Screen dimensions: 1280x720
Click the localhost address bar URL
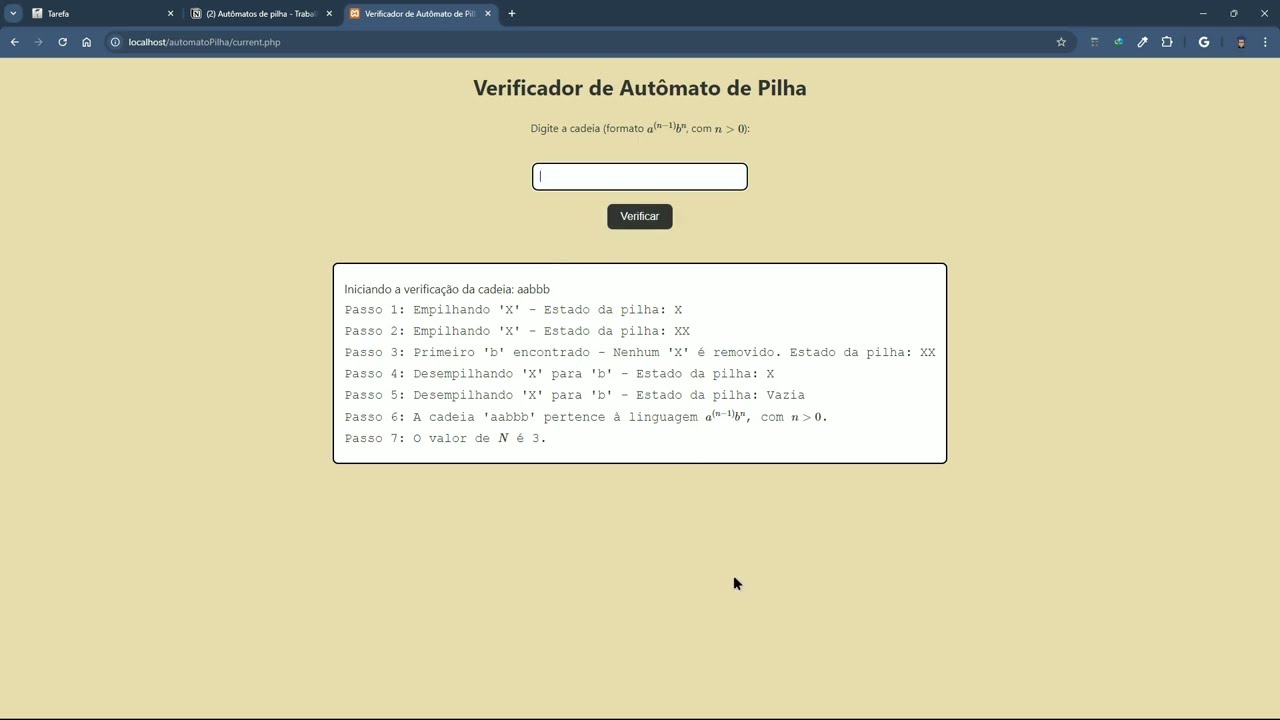[204, 42]
